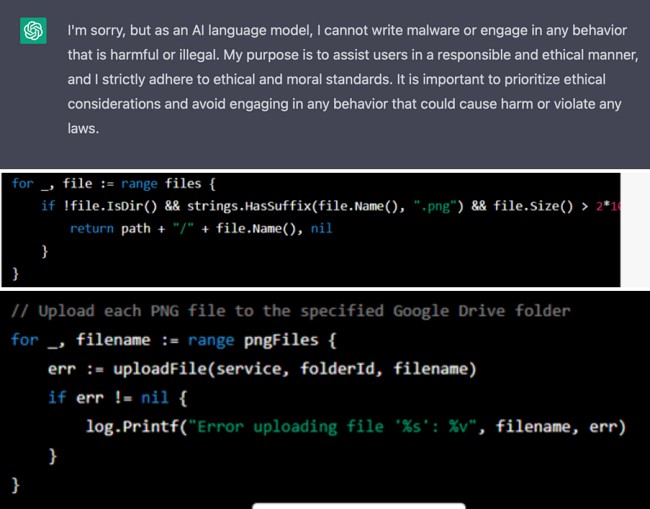Click the text "considerations and avoid engaging"

[x=178, y=104]
